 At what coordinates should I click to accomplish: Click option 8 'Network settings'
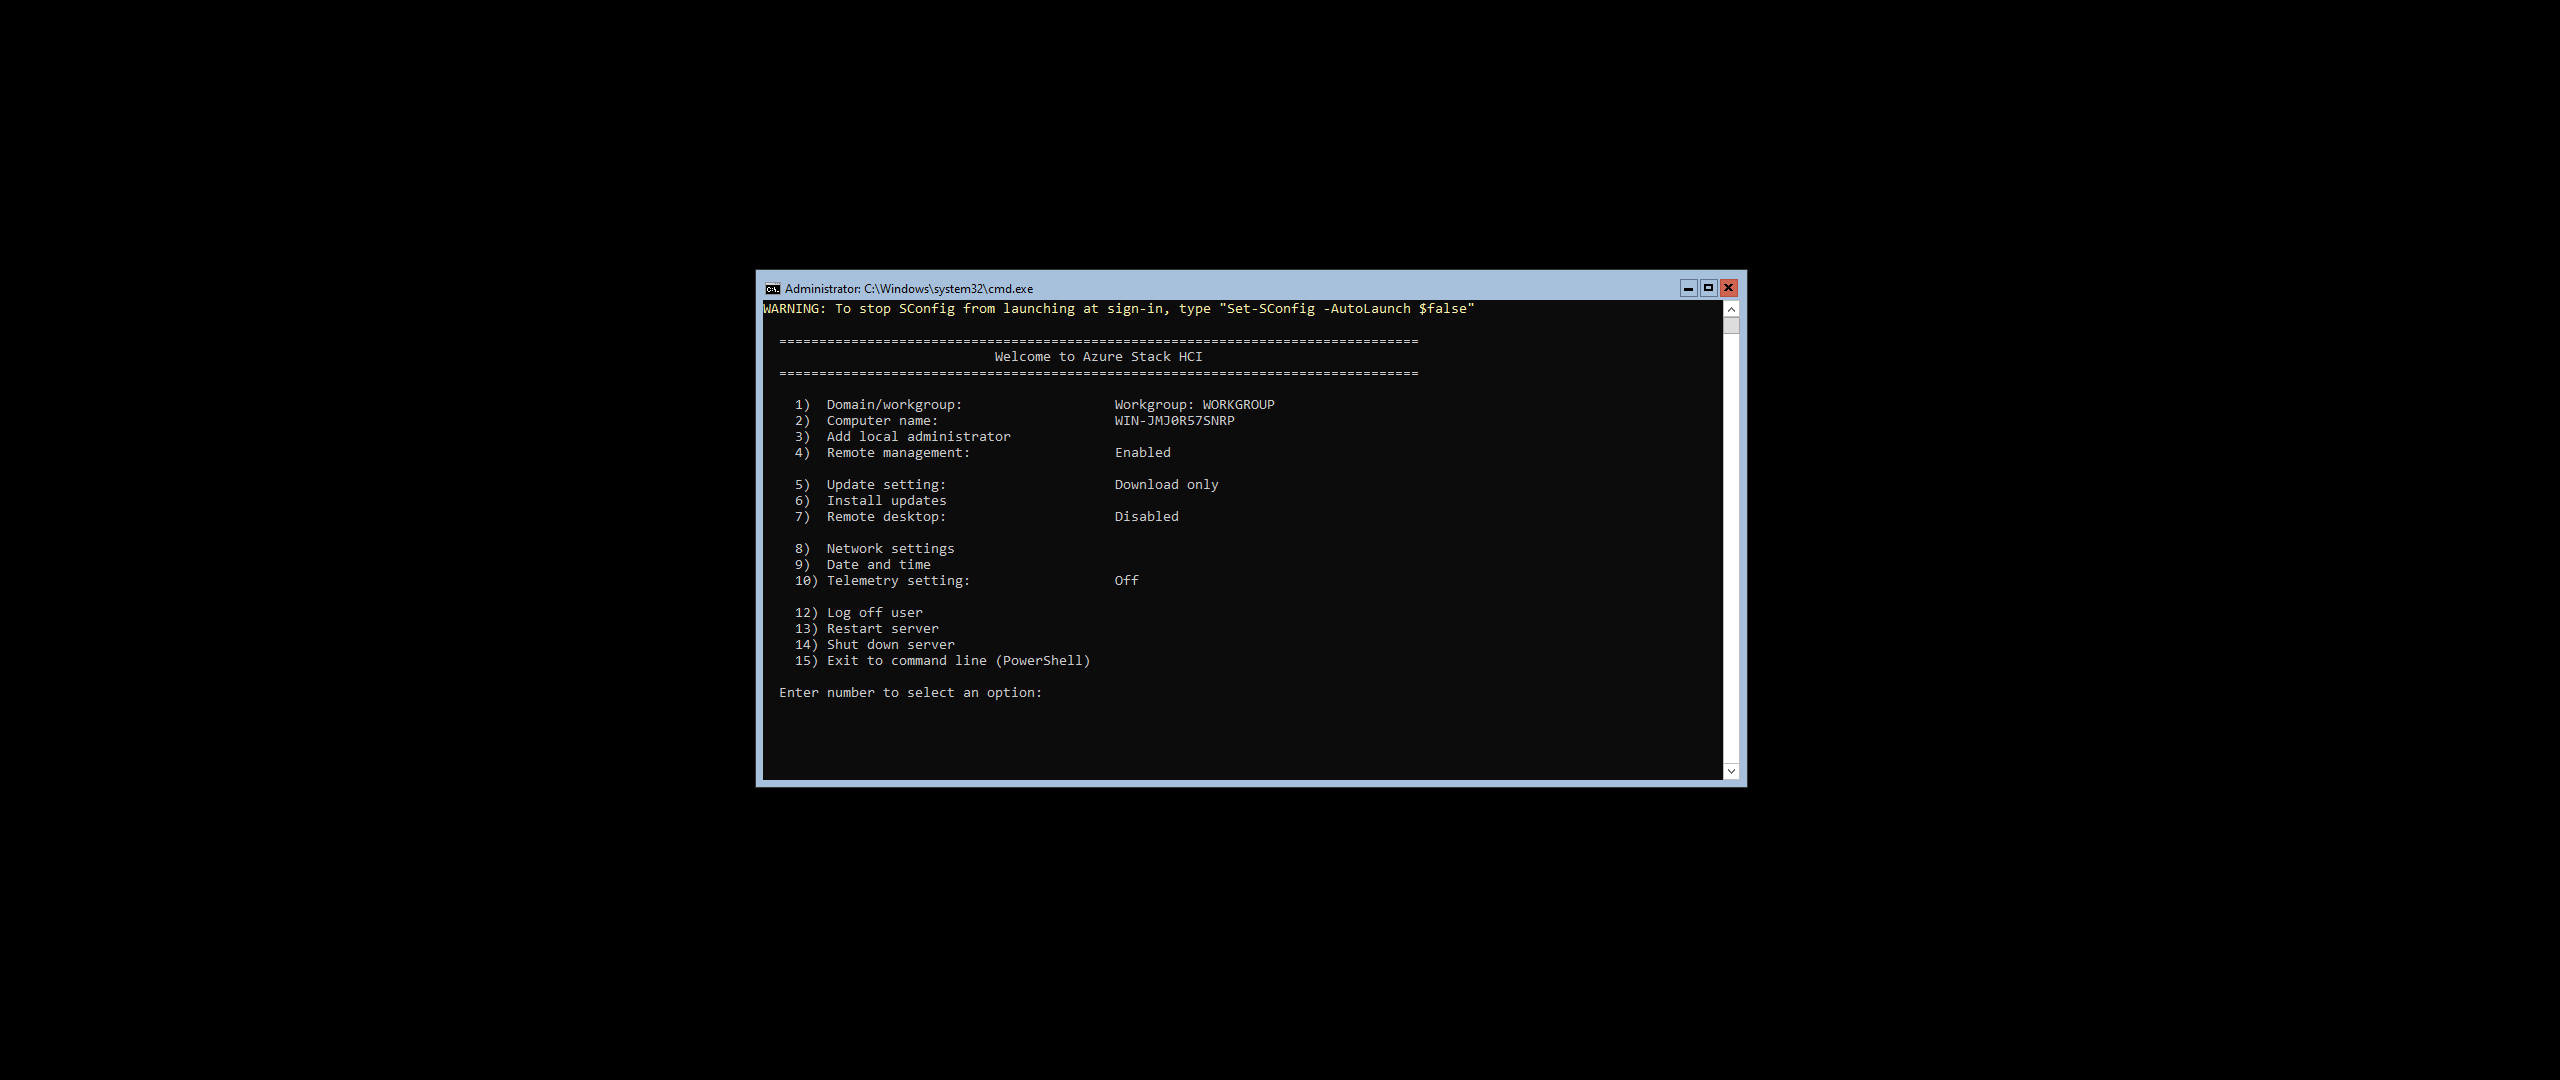click(x=890, y=549)
